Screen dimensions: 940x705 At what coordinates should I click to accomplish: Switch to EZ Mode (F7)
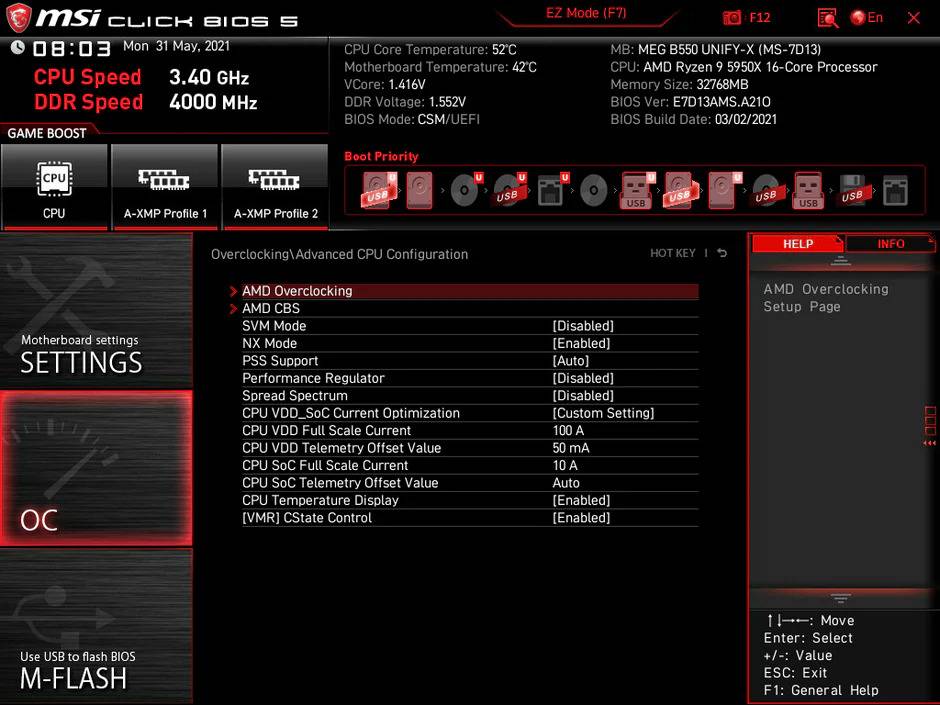(586, 14)
